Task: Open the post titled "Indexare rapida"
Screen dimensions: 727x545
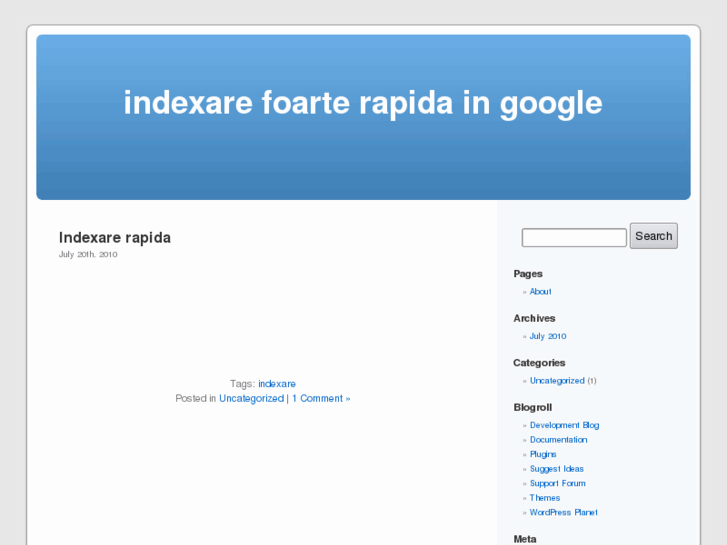Action: pyautogui.click(x=115, y=237)
